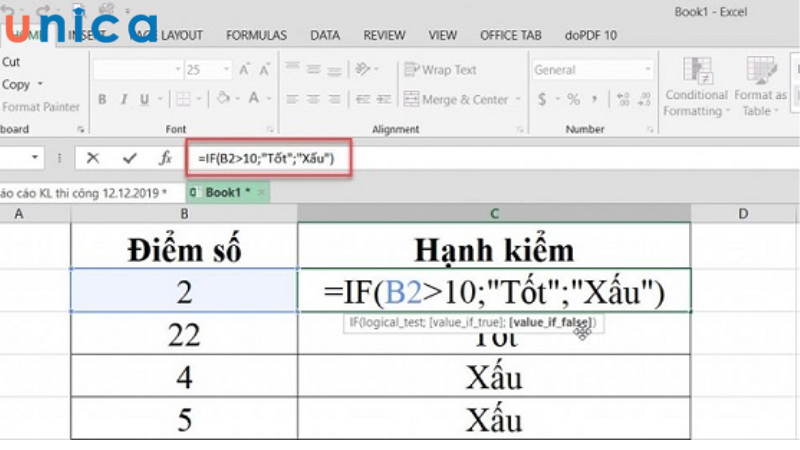800x450 pixels.
Task: Click Increase Indent icon
Action: click(x=384, y=99)
